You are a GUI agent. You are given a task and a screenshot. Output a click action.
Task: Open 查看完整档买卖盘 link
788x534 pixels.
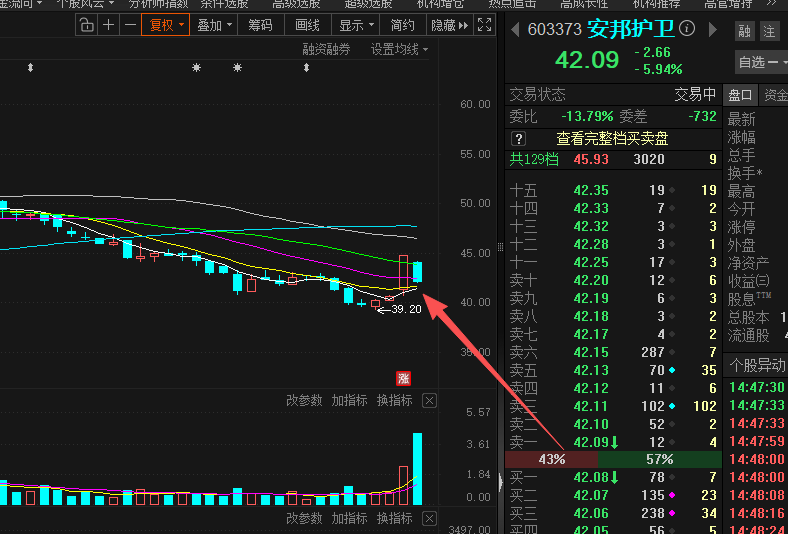point(612,139)
